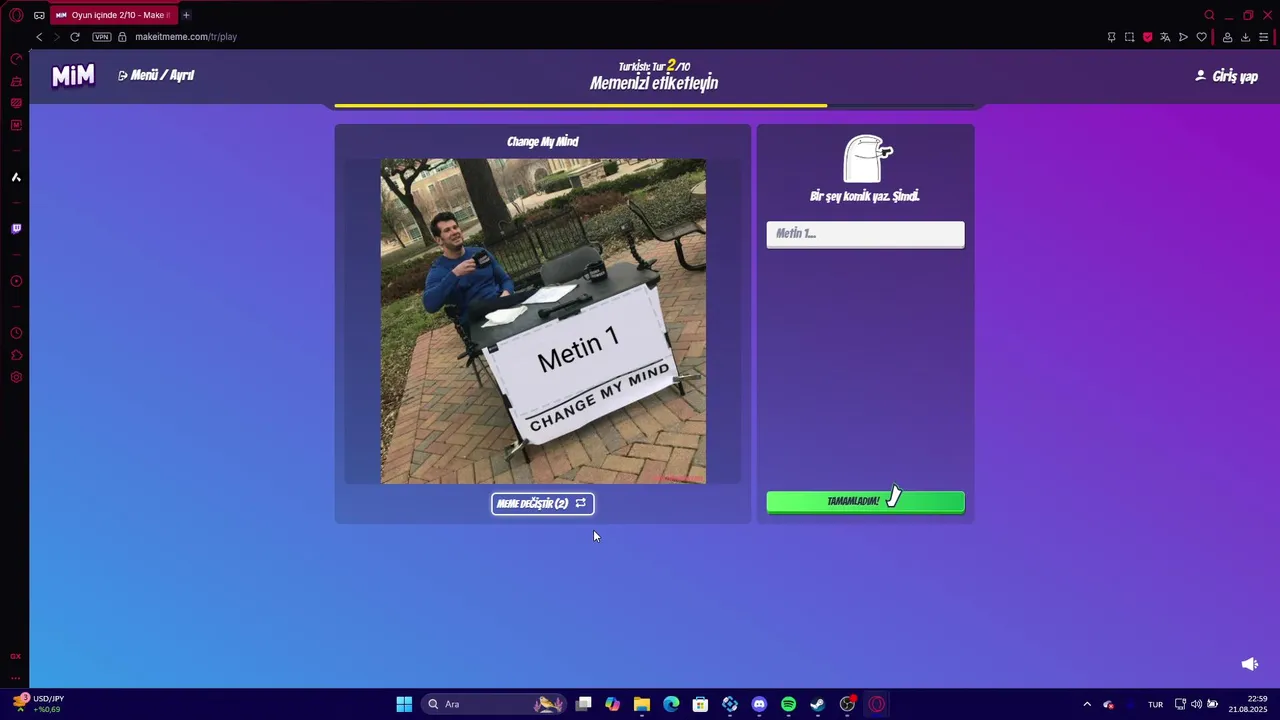The image size is (1280, 720).
Task: Open History clock in sidebar
Action: 16,333
